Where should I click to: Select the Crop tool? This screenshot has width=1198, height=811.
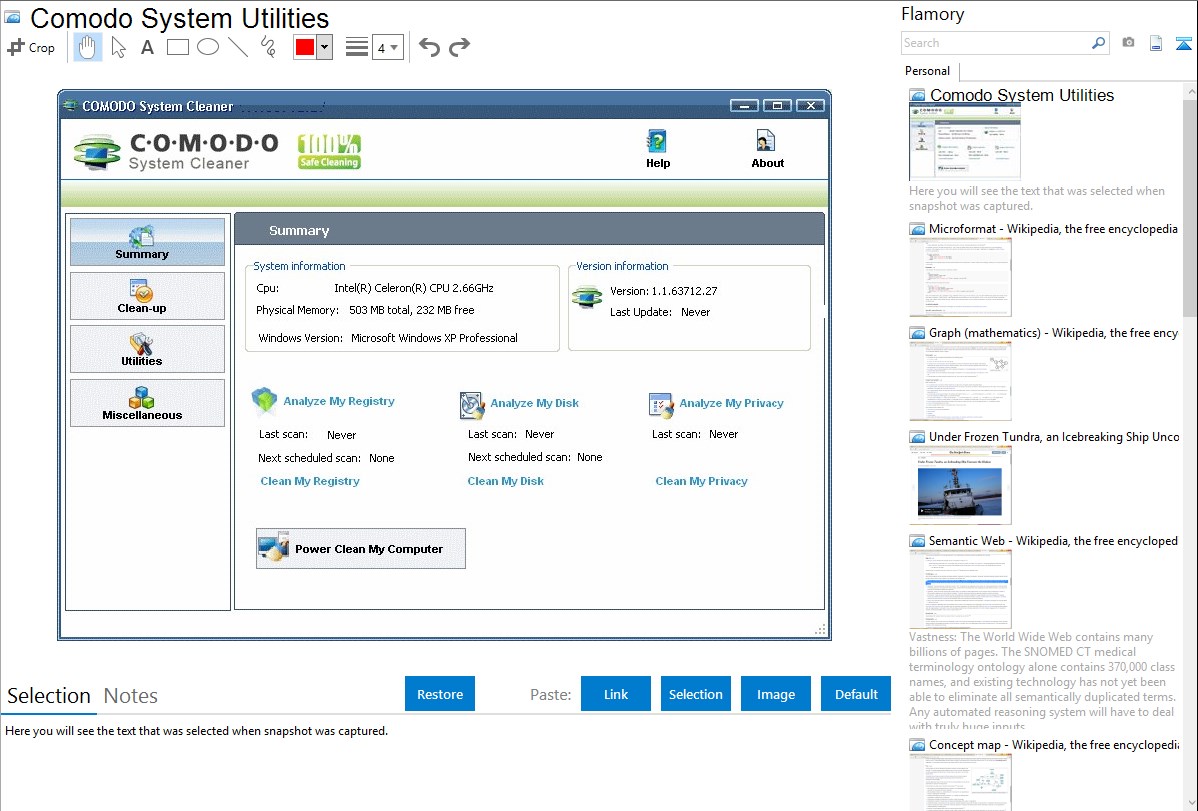31,47
